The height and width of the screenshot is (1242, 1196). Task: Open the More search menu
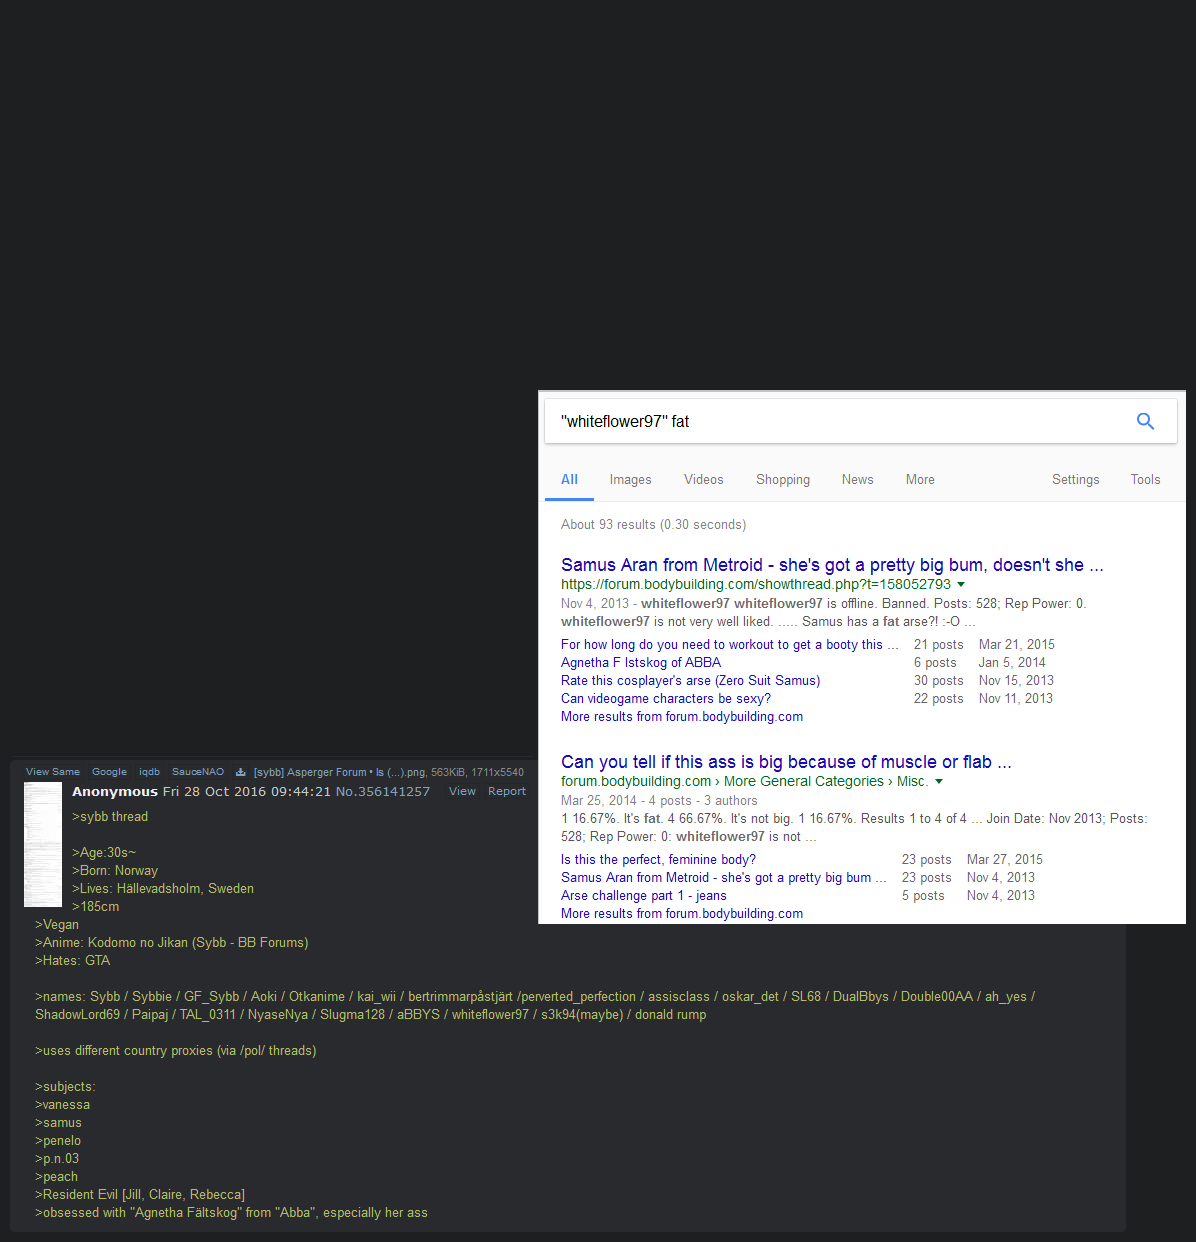click(x=920, y=480)
